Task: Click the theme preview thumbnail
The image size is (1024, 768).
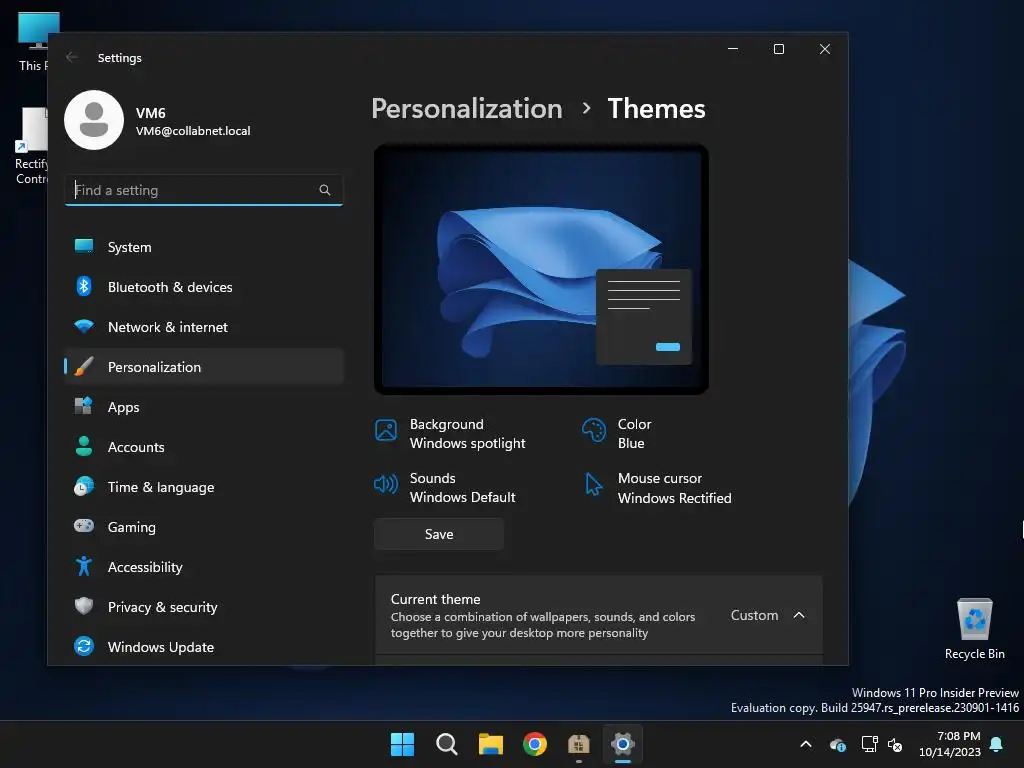Action: pos(541,269)
